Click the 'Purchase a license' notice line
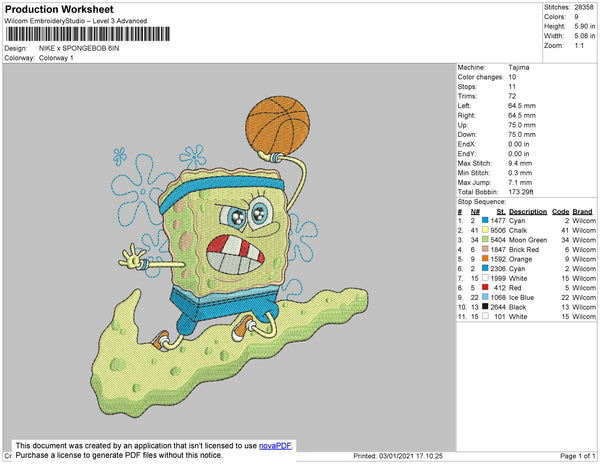This screenshot has width=600, height=464. [119, 455]
